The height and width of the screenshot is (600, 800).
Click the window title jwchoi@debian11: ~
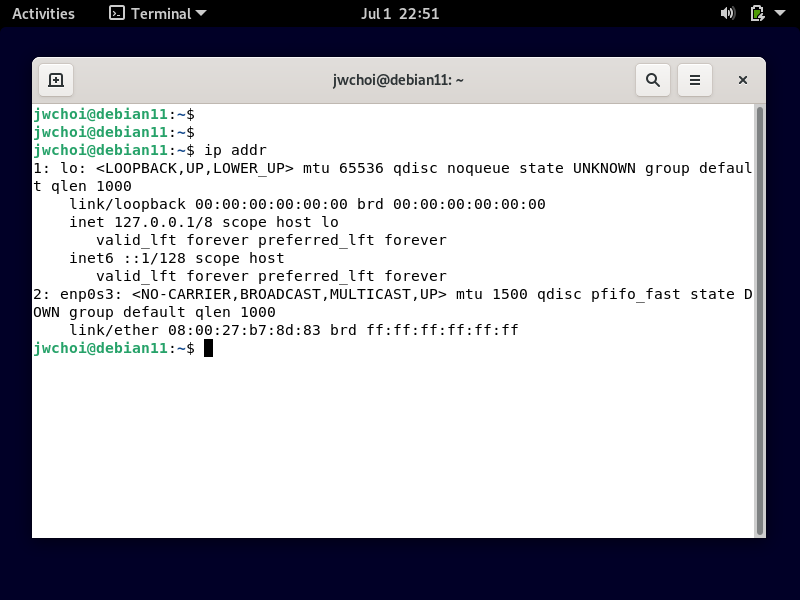click(397, 79)
